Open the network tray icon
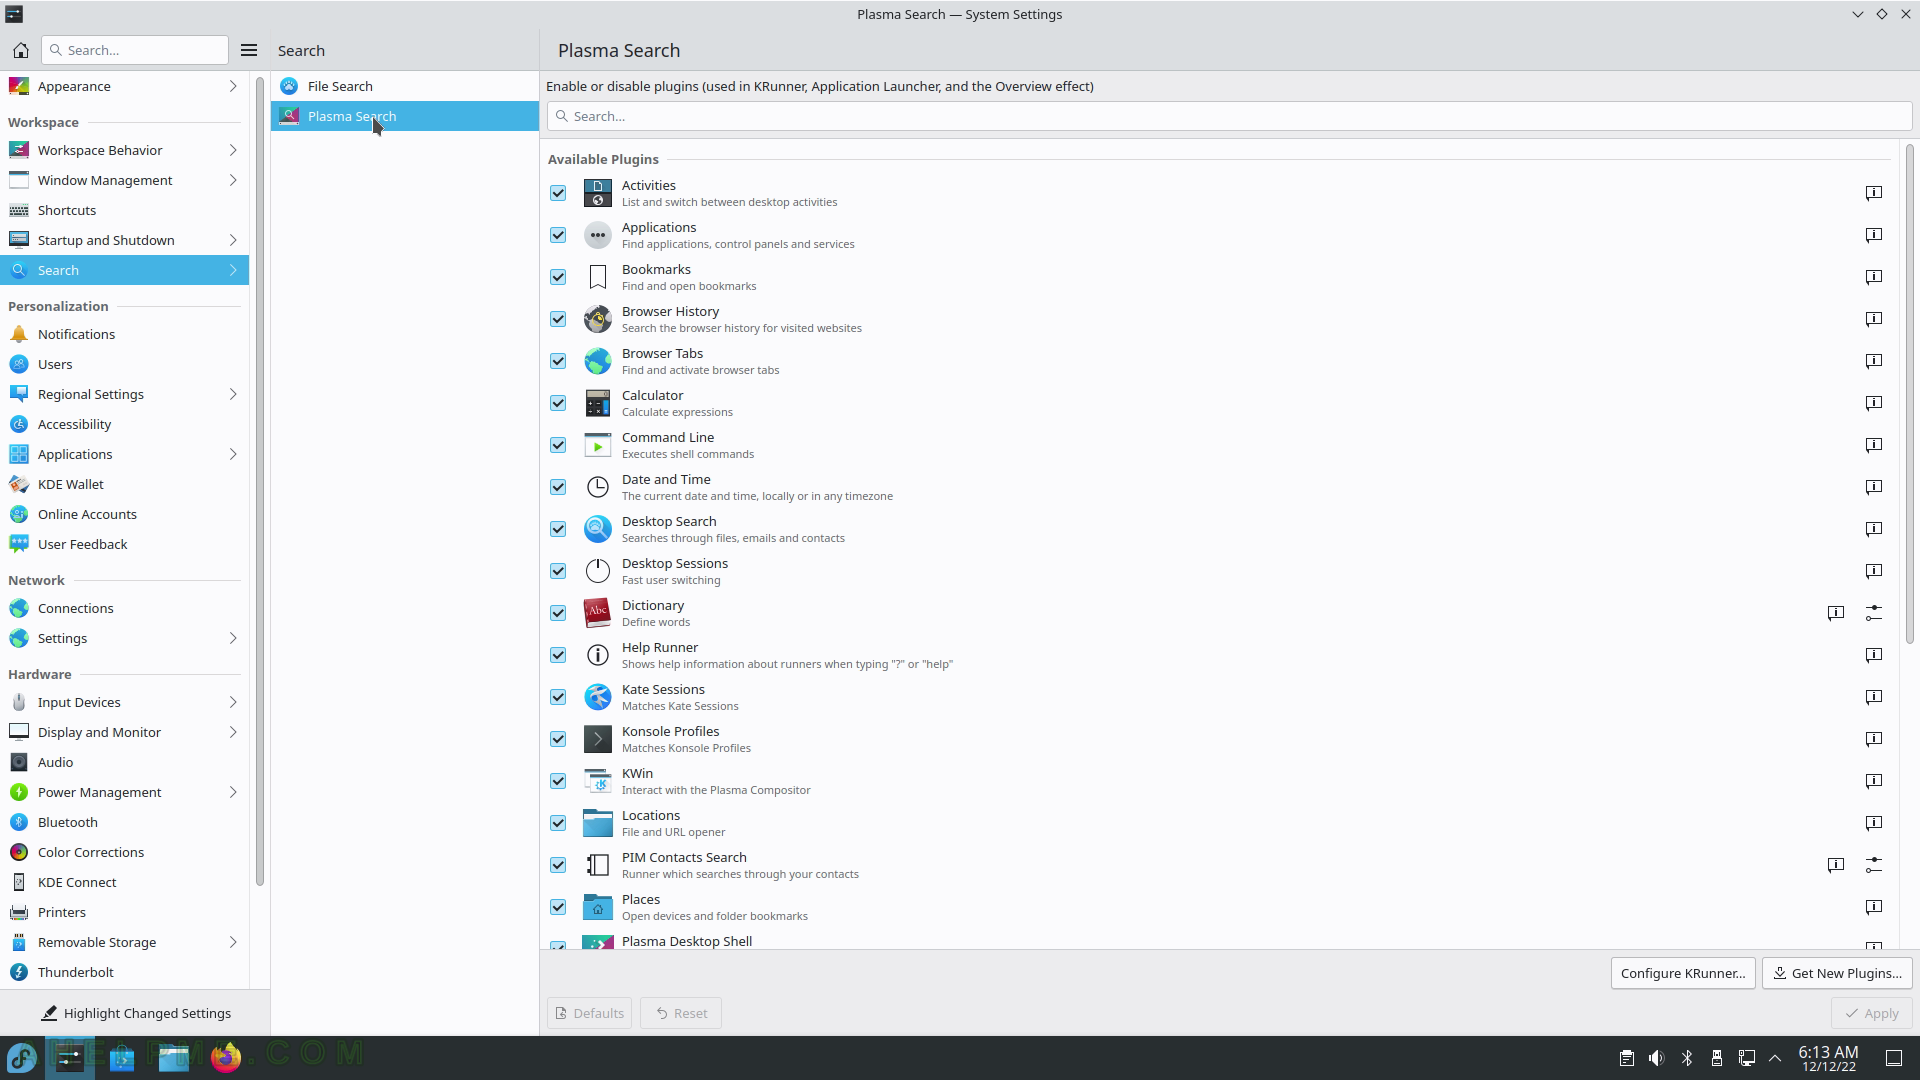Screen dimensions: 1920x1080 [1747, 1058]
